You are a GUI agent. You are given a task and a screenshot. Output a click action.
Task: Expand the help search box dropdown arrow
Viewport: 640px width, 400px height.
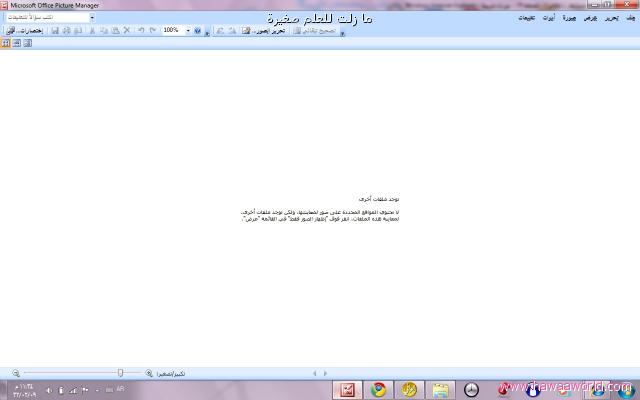[x=92, y=17]
